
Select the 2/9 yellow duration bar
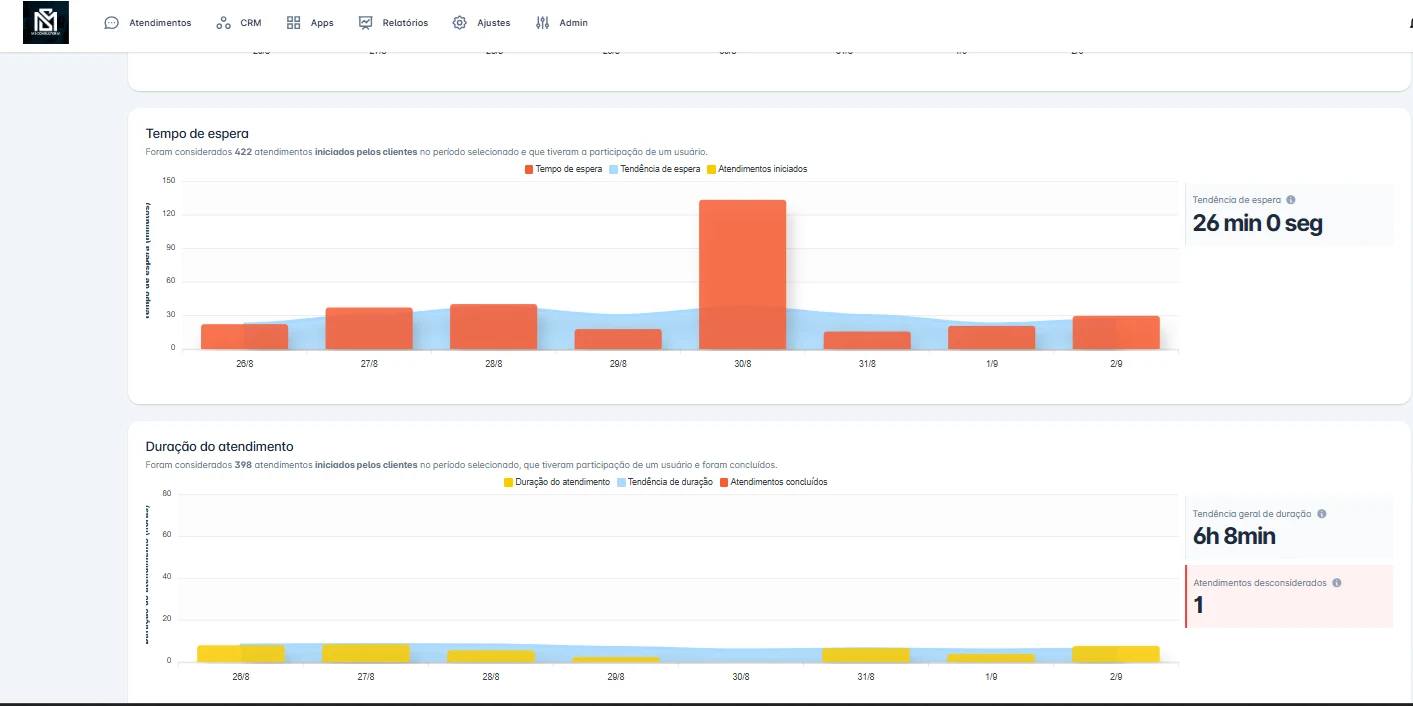[1116, 654]
